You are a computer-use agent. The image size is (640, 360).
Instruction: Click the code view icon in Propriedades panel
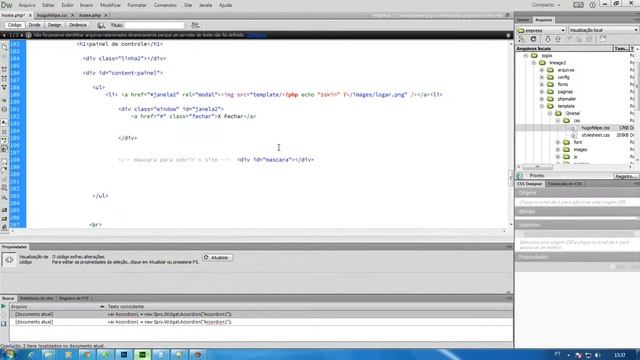pyautogui.click(x=9, y=260)
